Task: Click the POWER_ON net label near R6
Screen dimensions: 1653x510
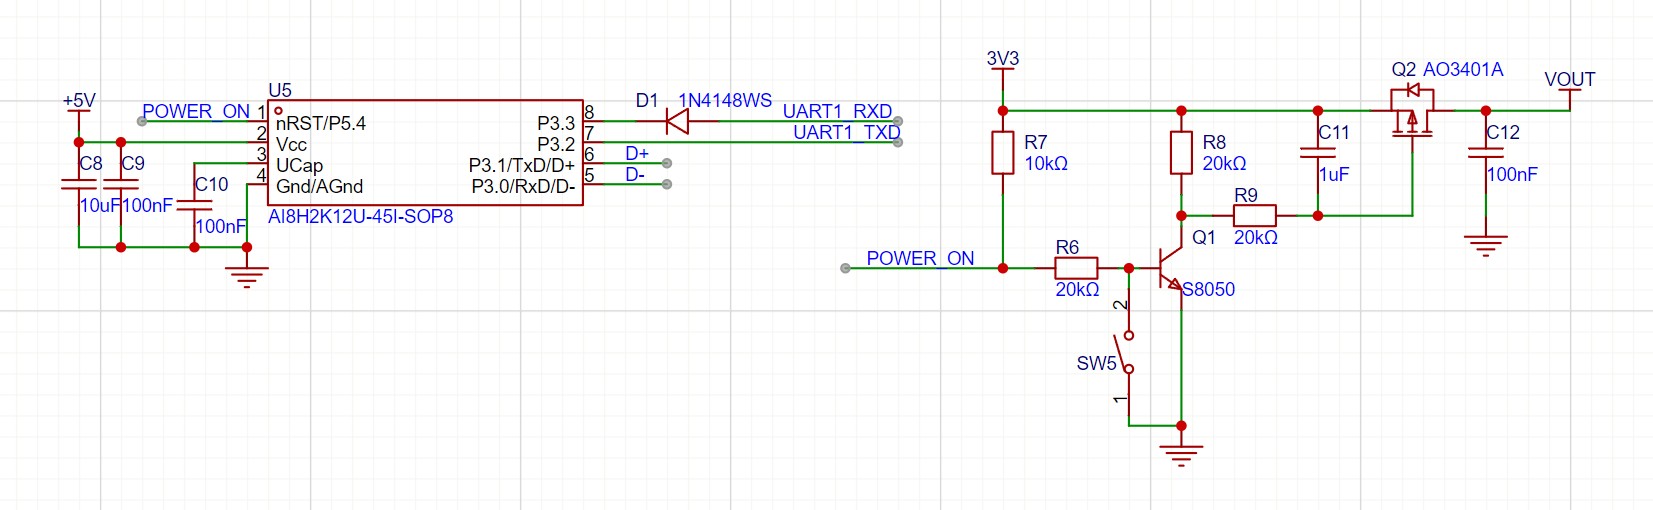Action: pyautogui.click(x=920, y=258)
